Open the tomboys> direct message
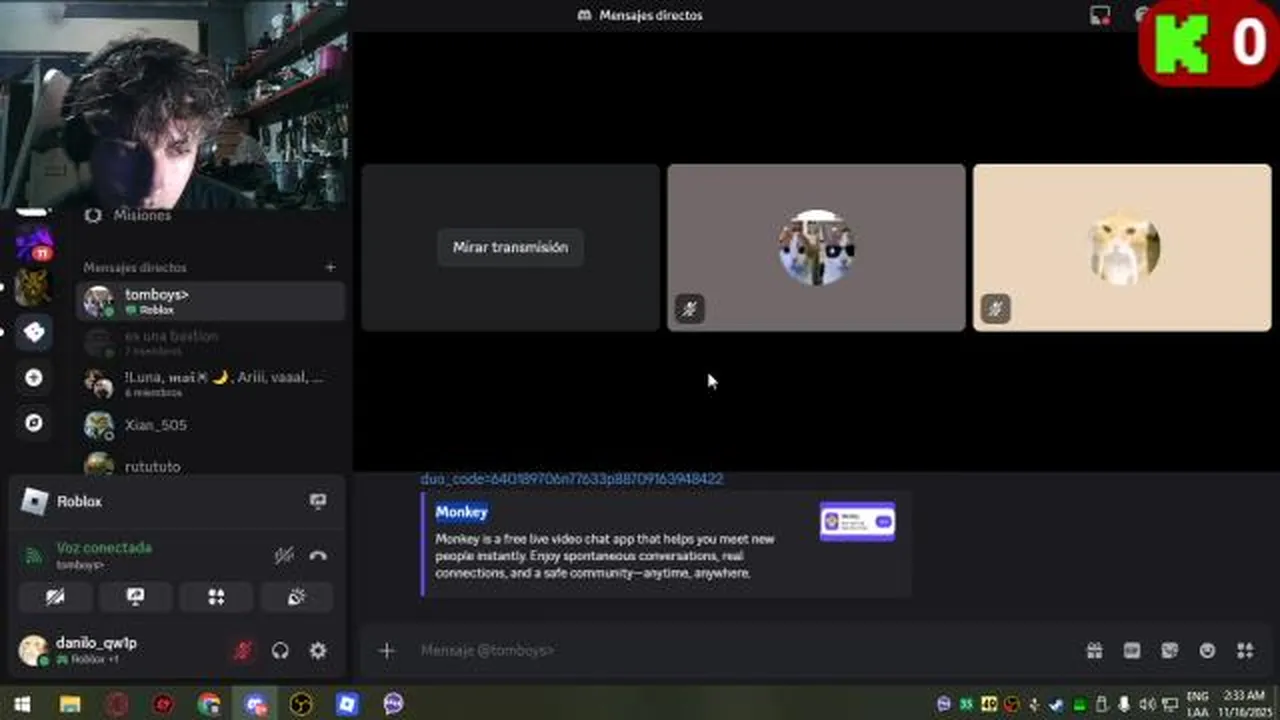 coord(210,301)
